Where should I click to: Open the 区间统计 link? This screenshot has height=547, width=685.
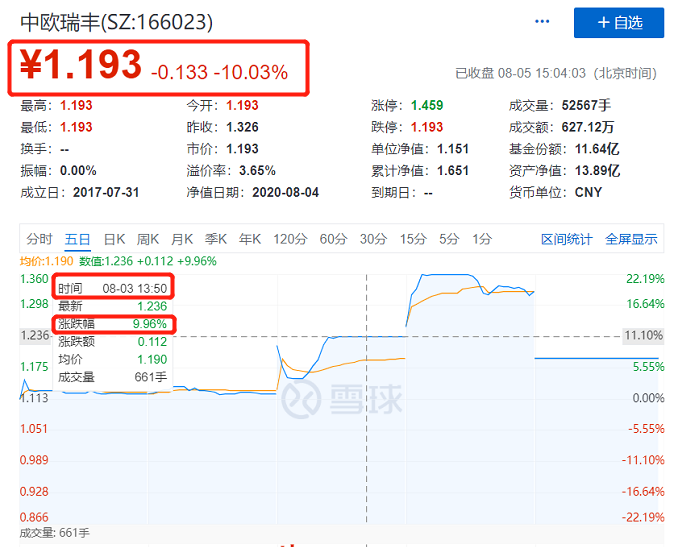click(567, 239)
